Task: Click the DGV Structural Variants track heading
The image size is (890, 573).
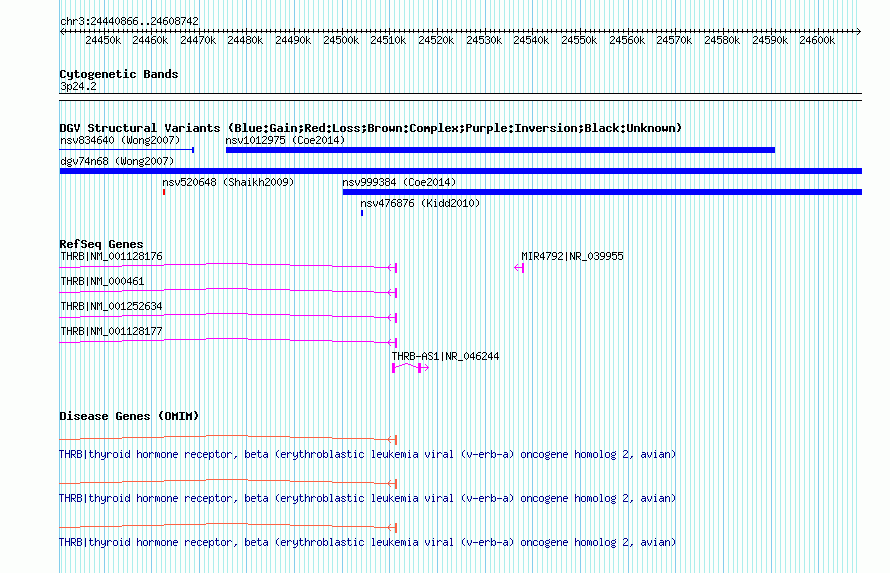Action: click(x=370, y=128)
